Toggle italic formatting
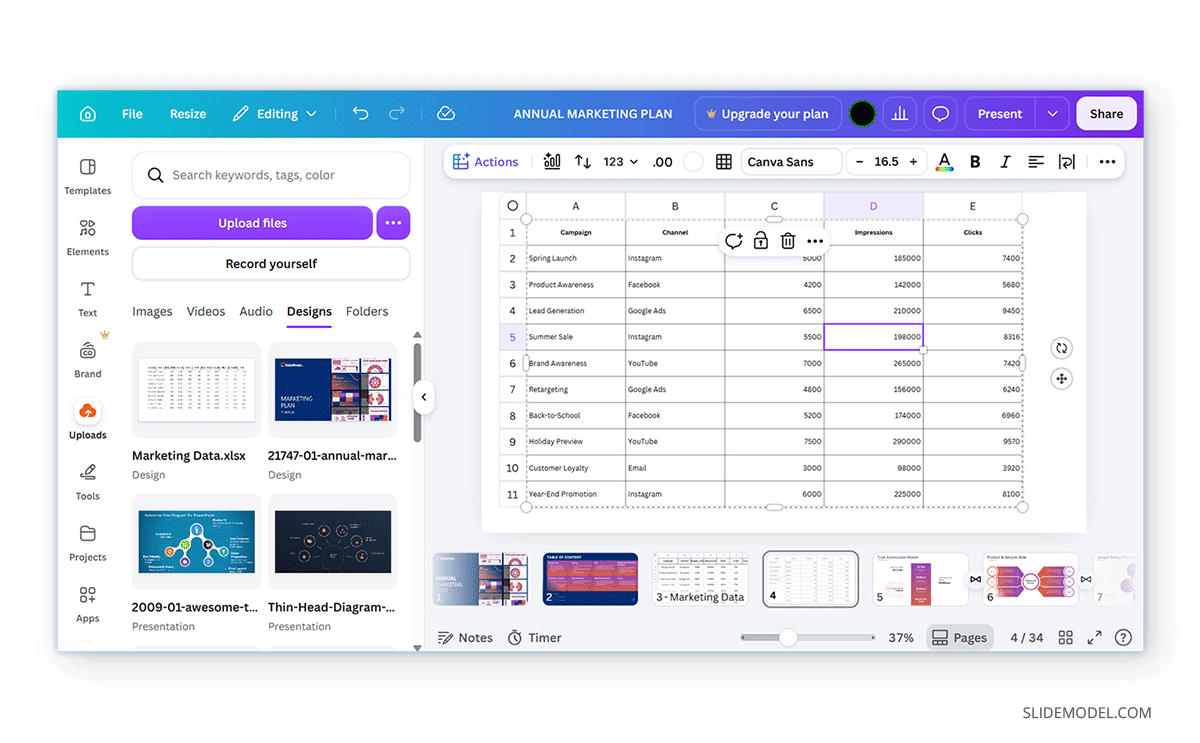This screenshot has width=1200, height=743. (x=1005, y=162)
